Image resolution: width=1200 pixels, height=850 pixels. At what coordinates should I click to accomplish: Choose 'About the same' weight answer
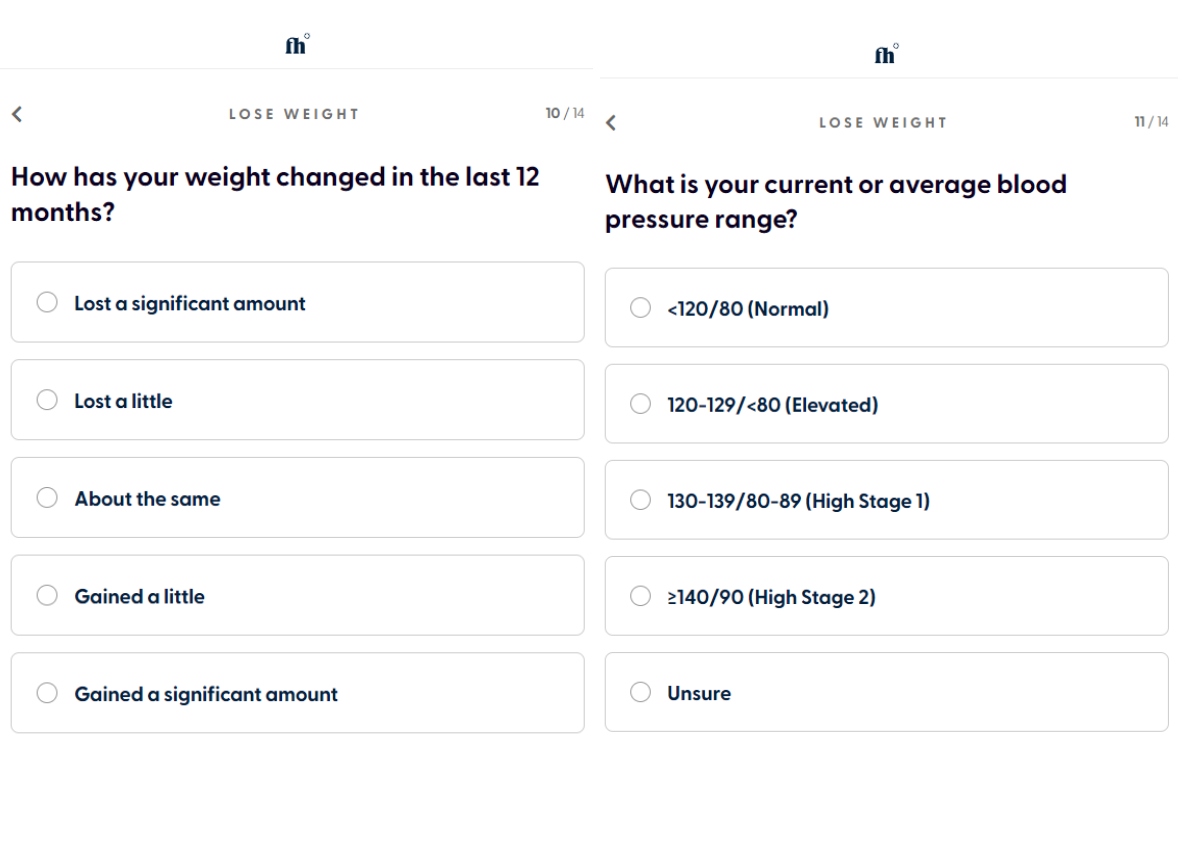[296, 497]
